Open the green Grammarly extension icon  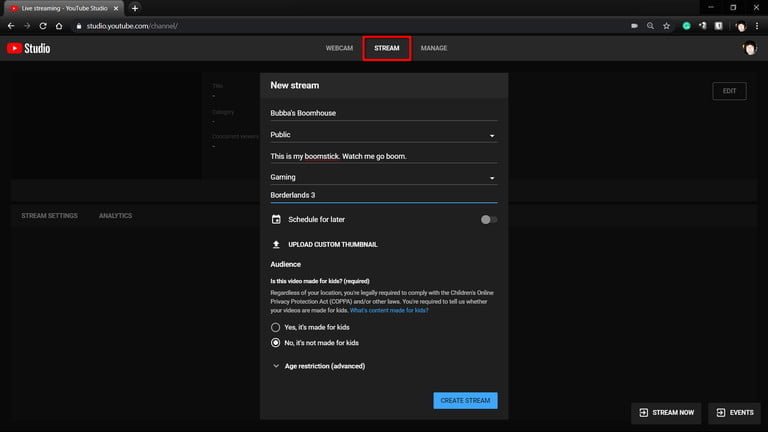(686, 26)
